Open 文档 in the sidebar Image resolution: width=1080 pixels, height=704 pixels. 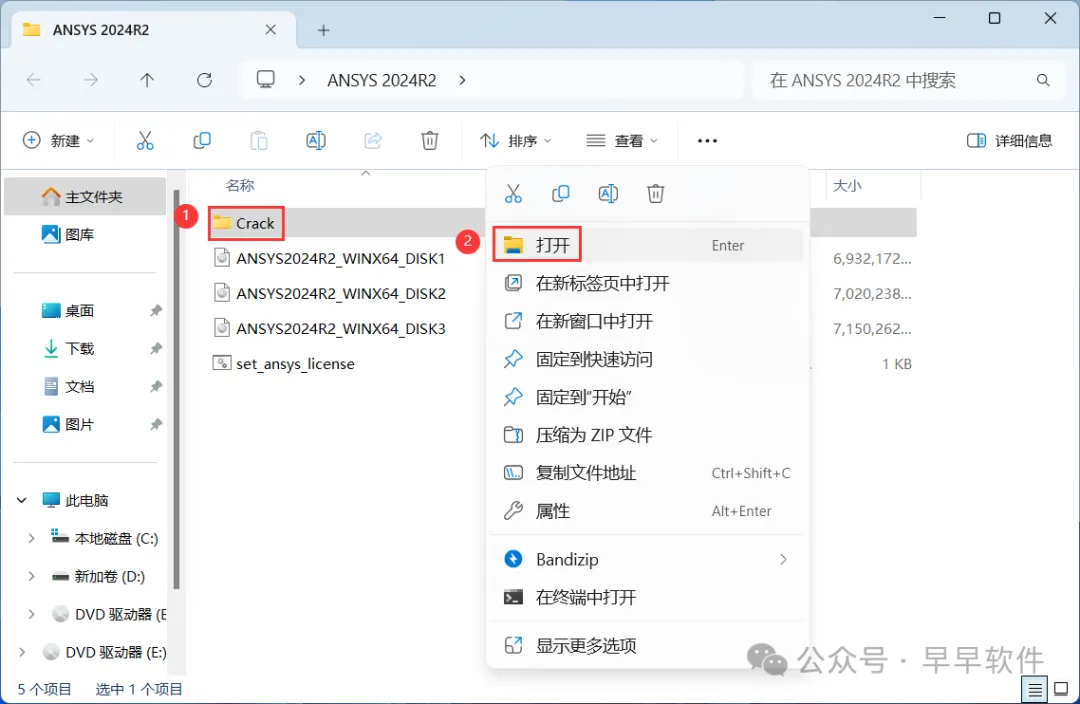point(85,386)
